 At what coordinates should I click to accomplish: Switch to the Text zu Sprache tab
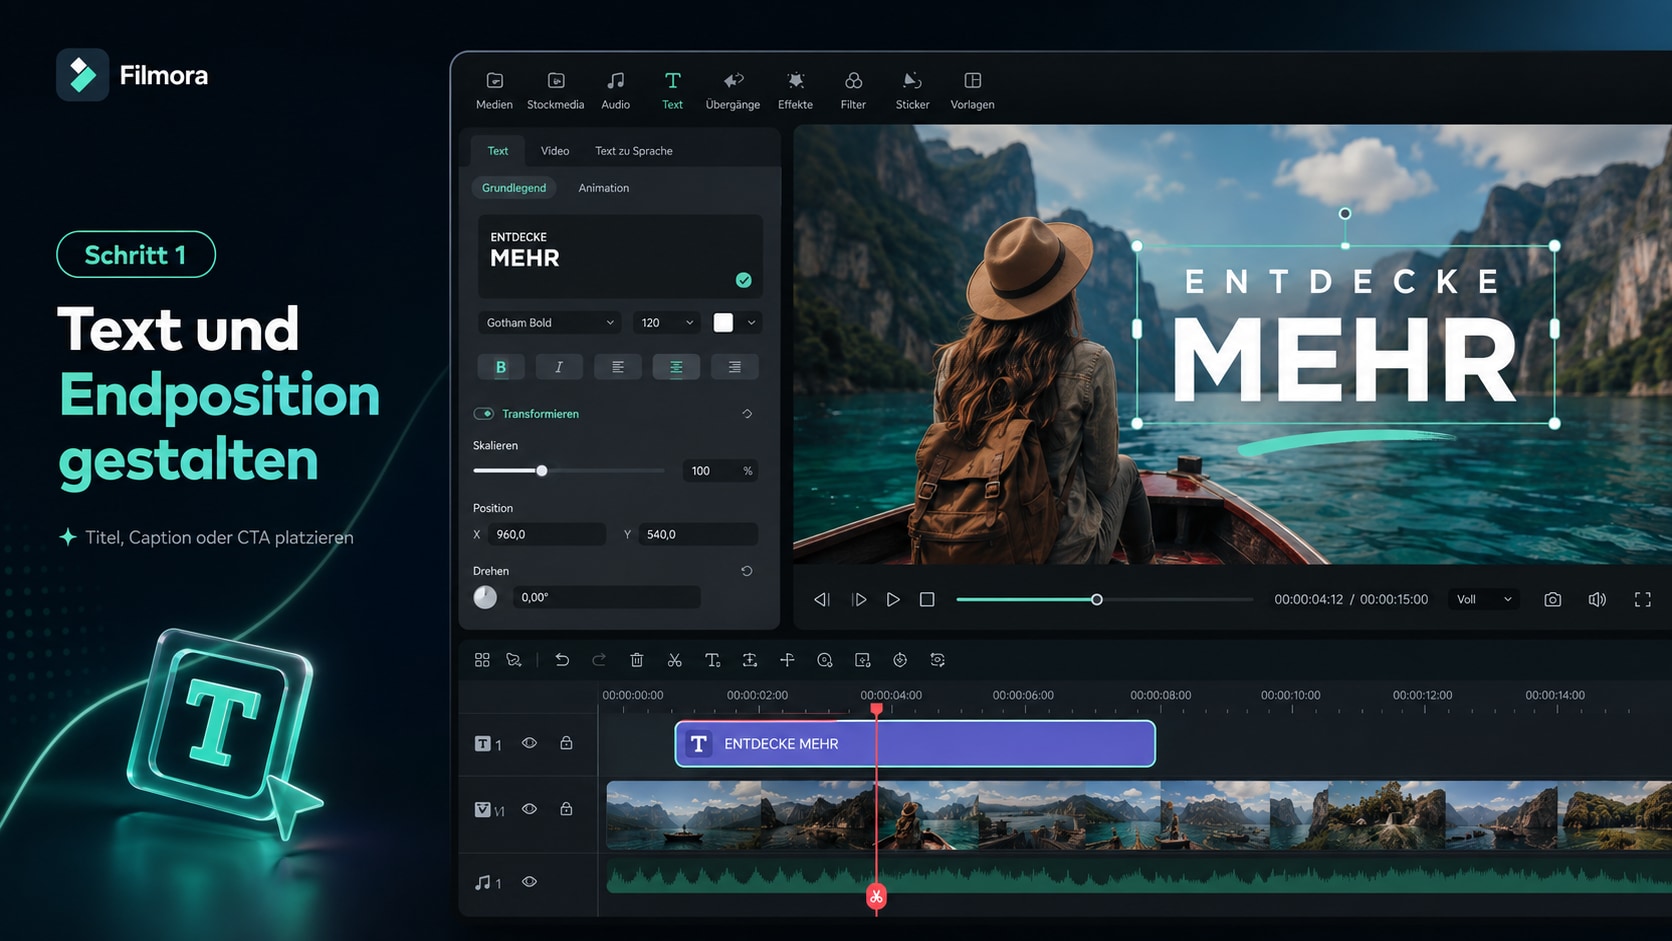tap(634, 151)
